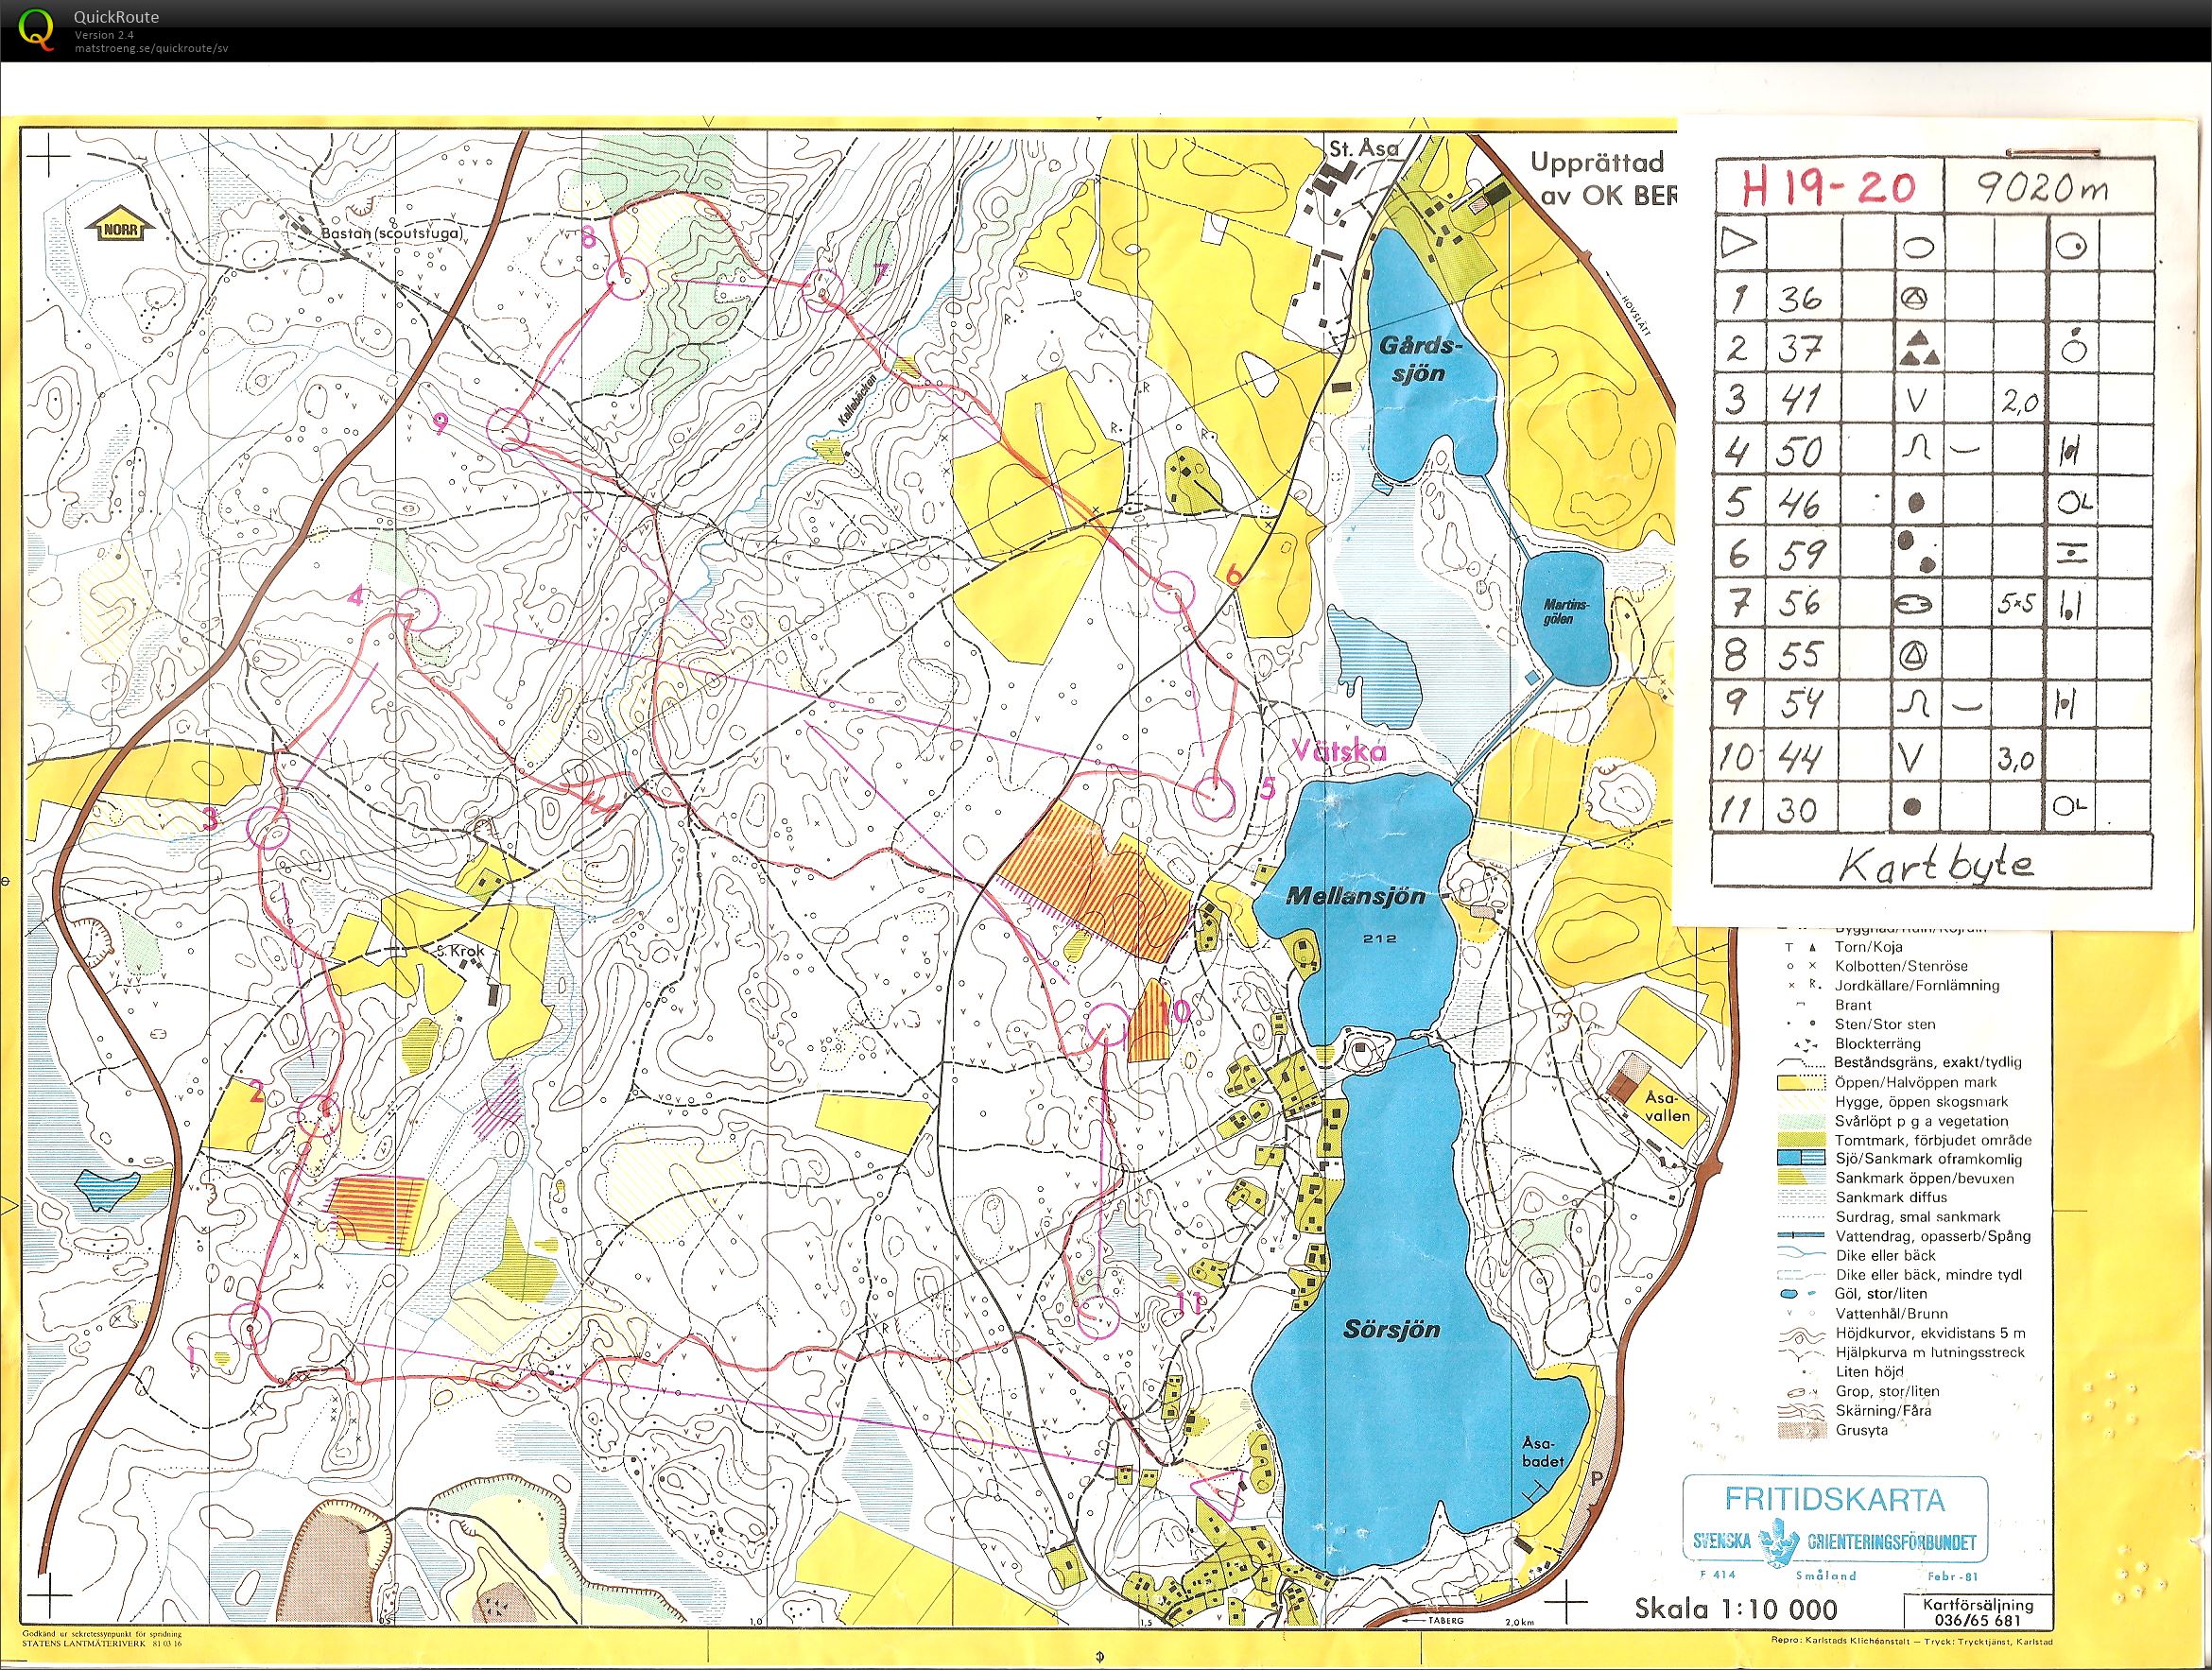Click the "Åsabadet" label
The image size is (2212, 1670).
tap(1543, 1452)
